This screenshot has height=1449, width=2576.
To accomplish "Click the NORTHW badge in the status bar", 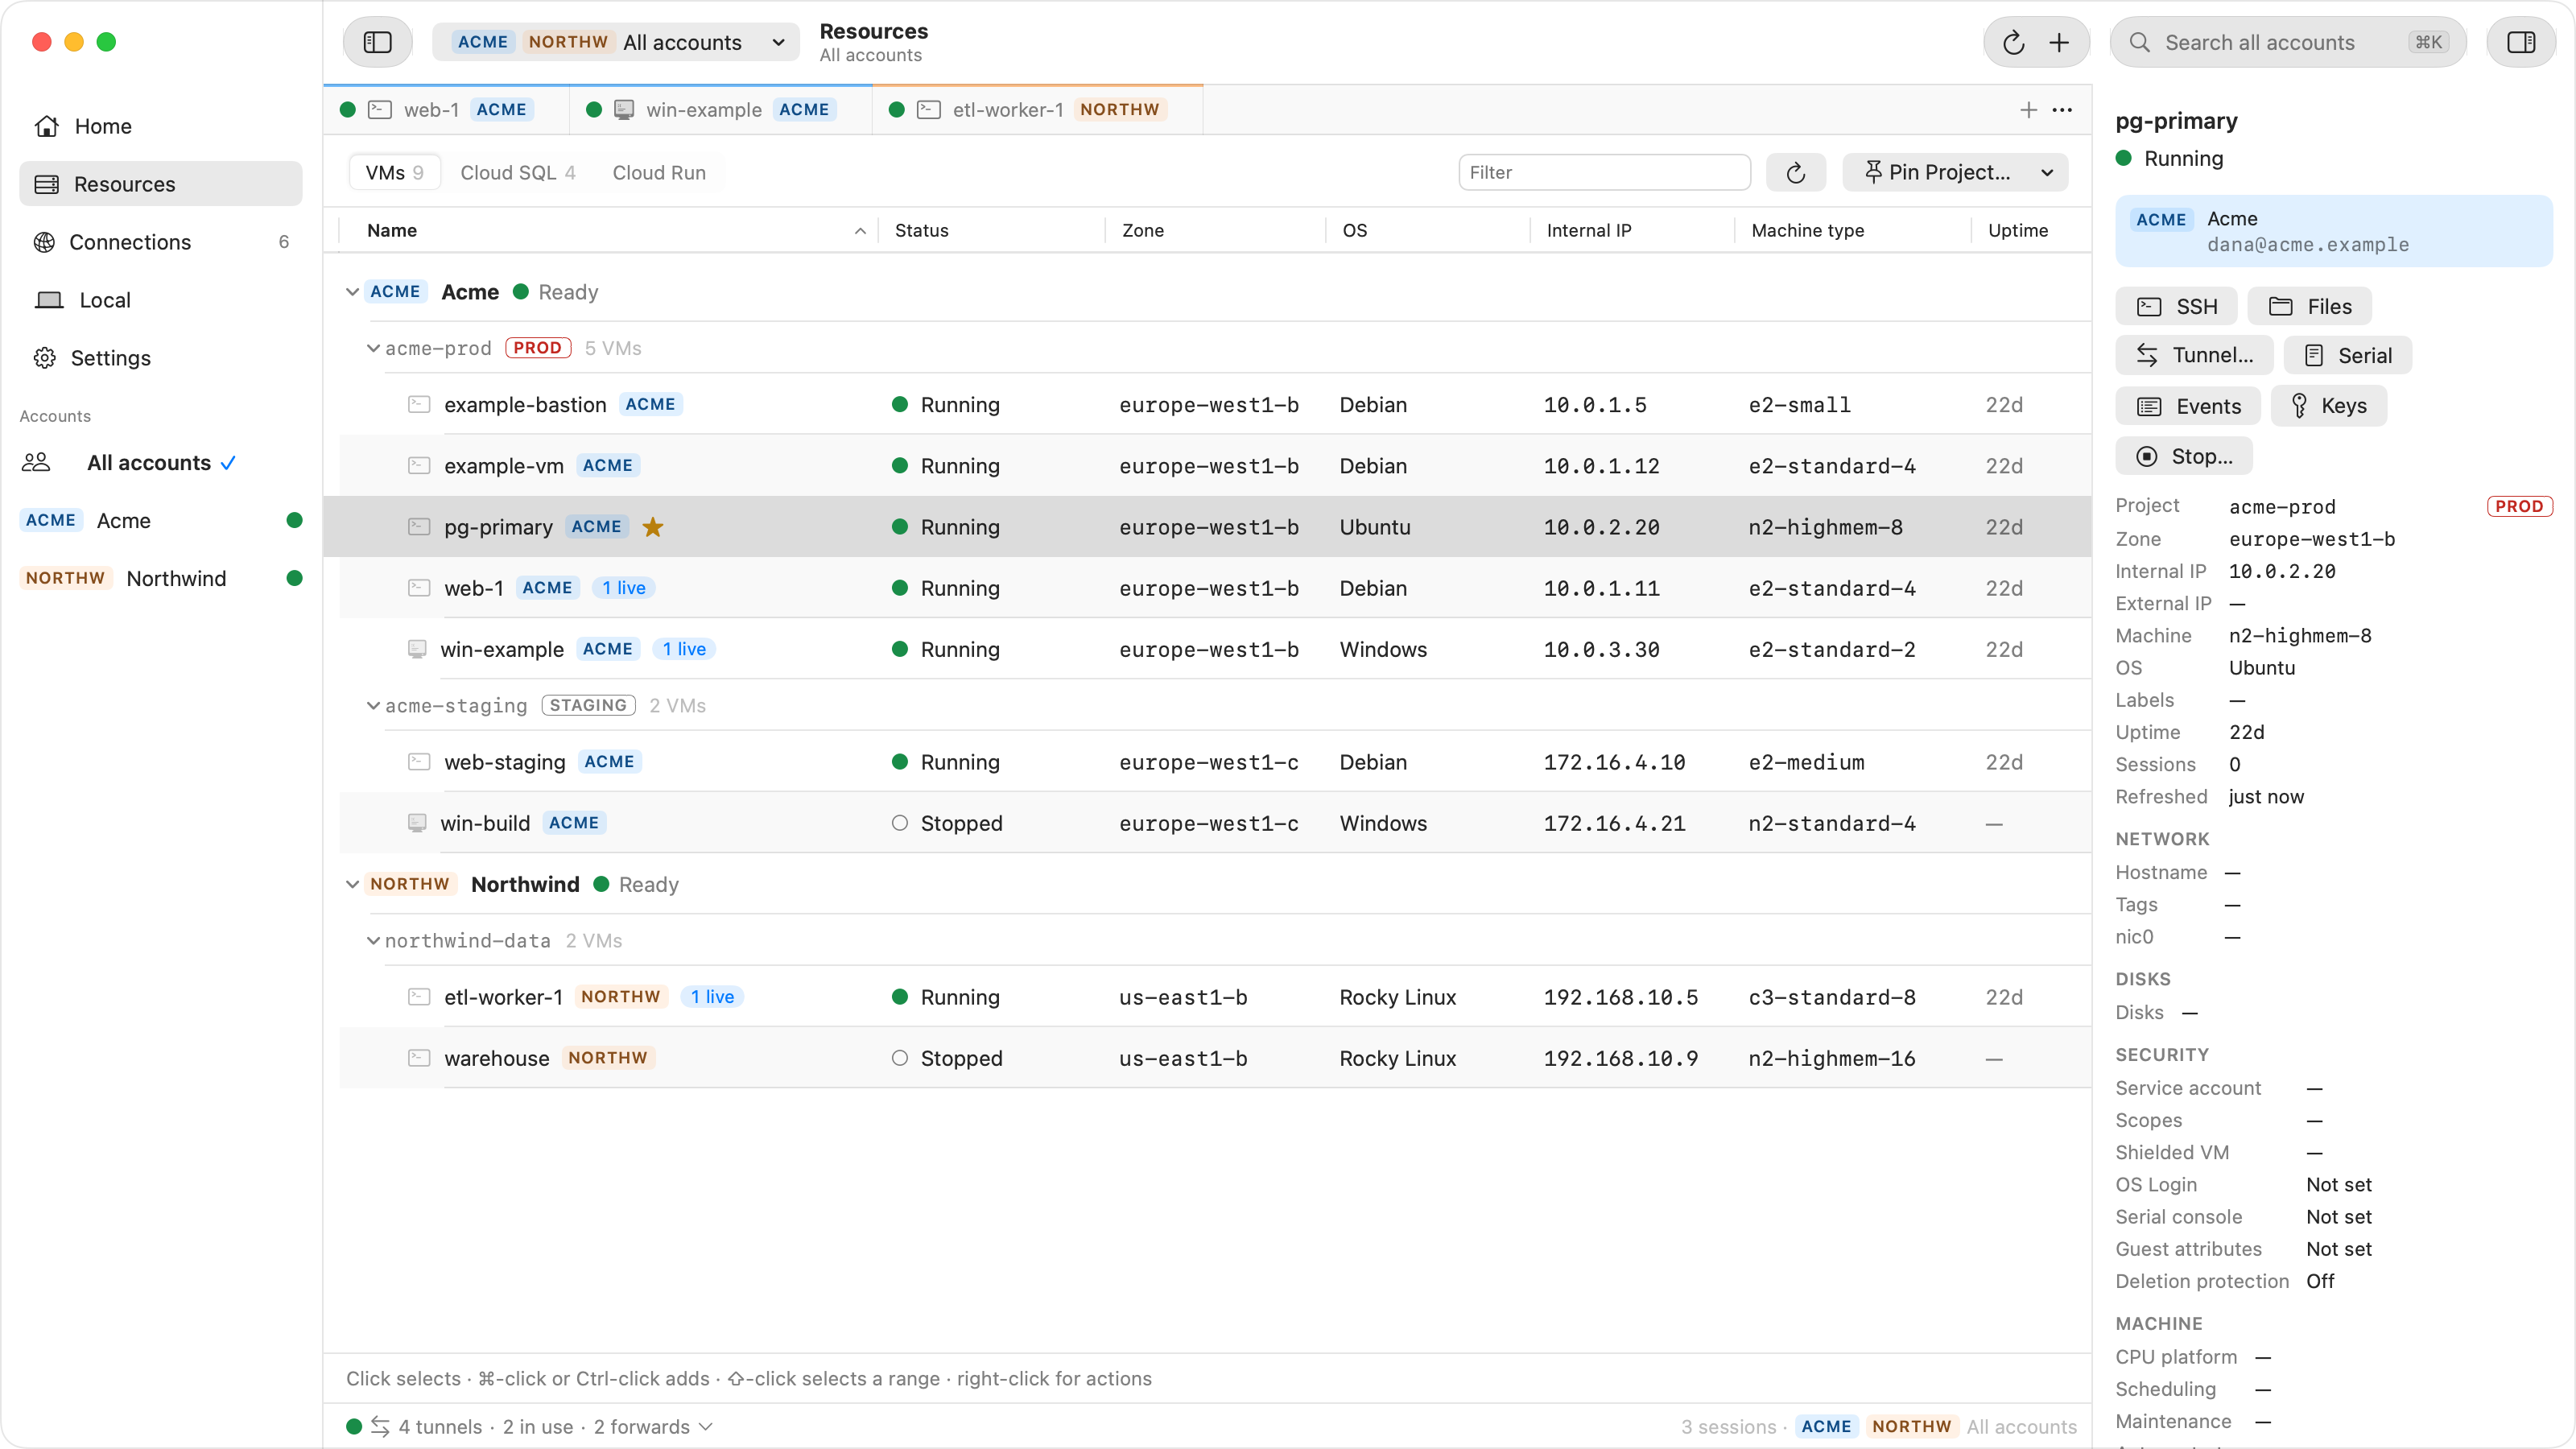I will tap(1911, 1427).
